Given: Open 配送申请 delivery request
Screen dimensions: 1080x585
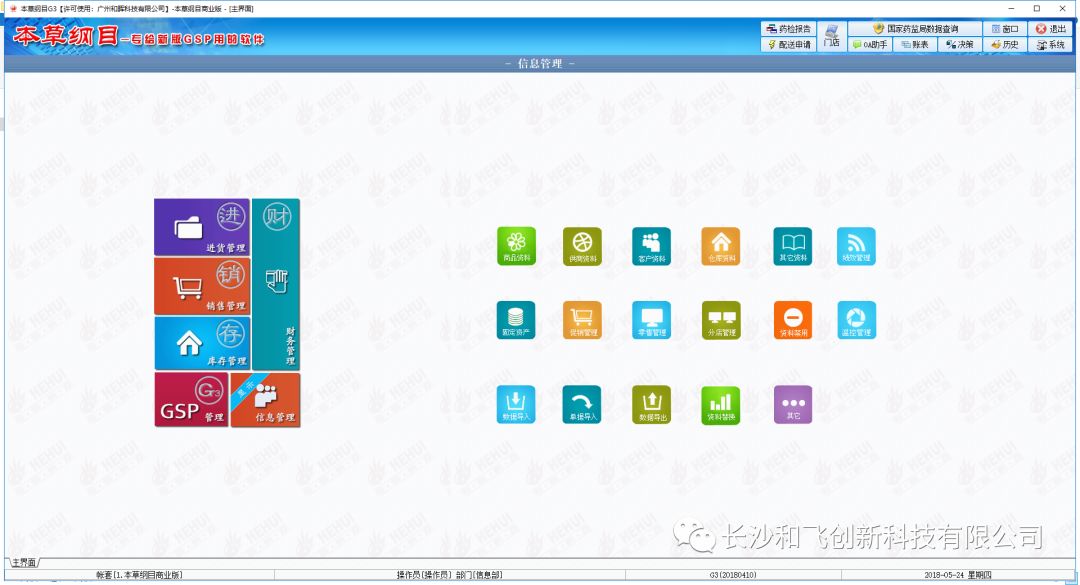Looking at the screenshot, I should pyautogui.click(x=789, y=44).
